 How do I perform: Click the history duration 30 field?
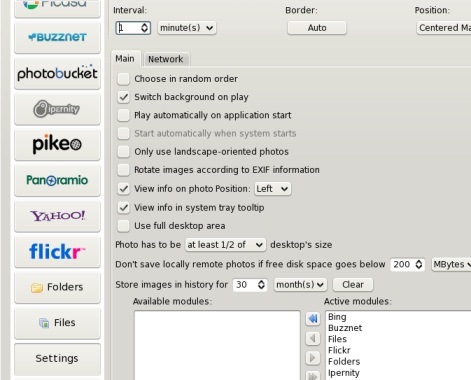(x=245, y=285)
